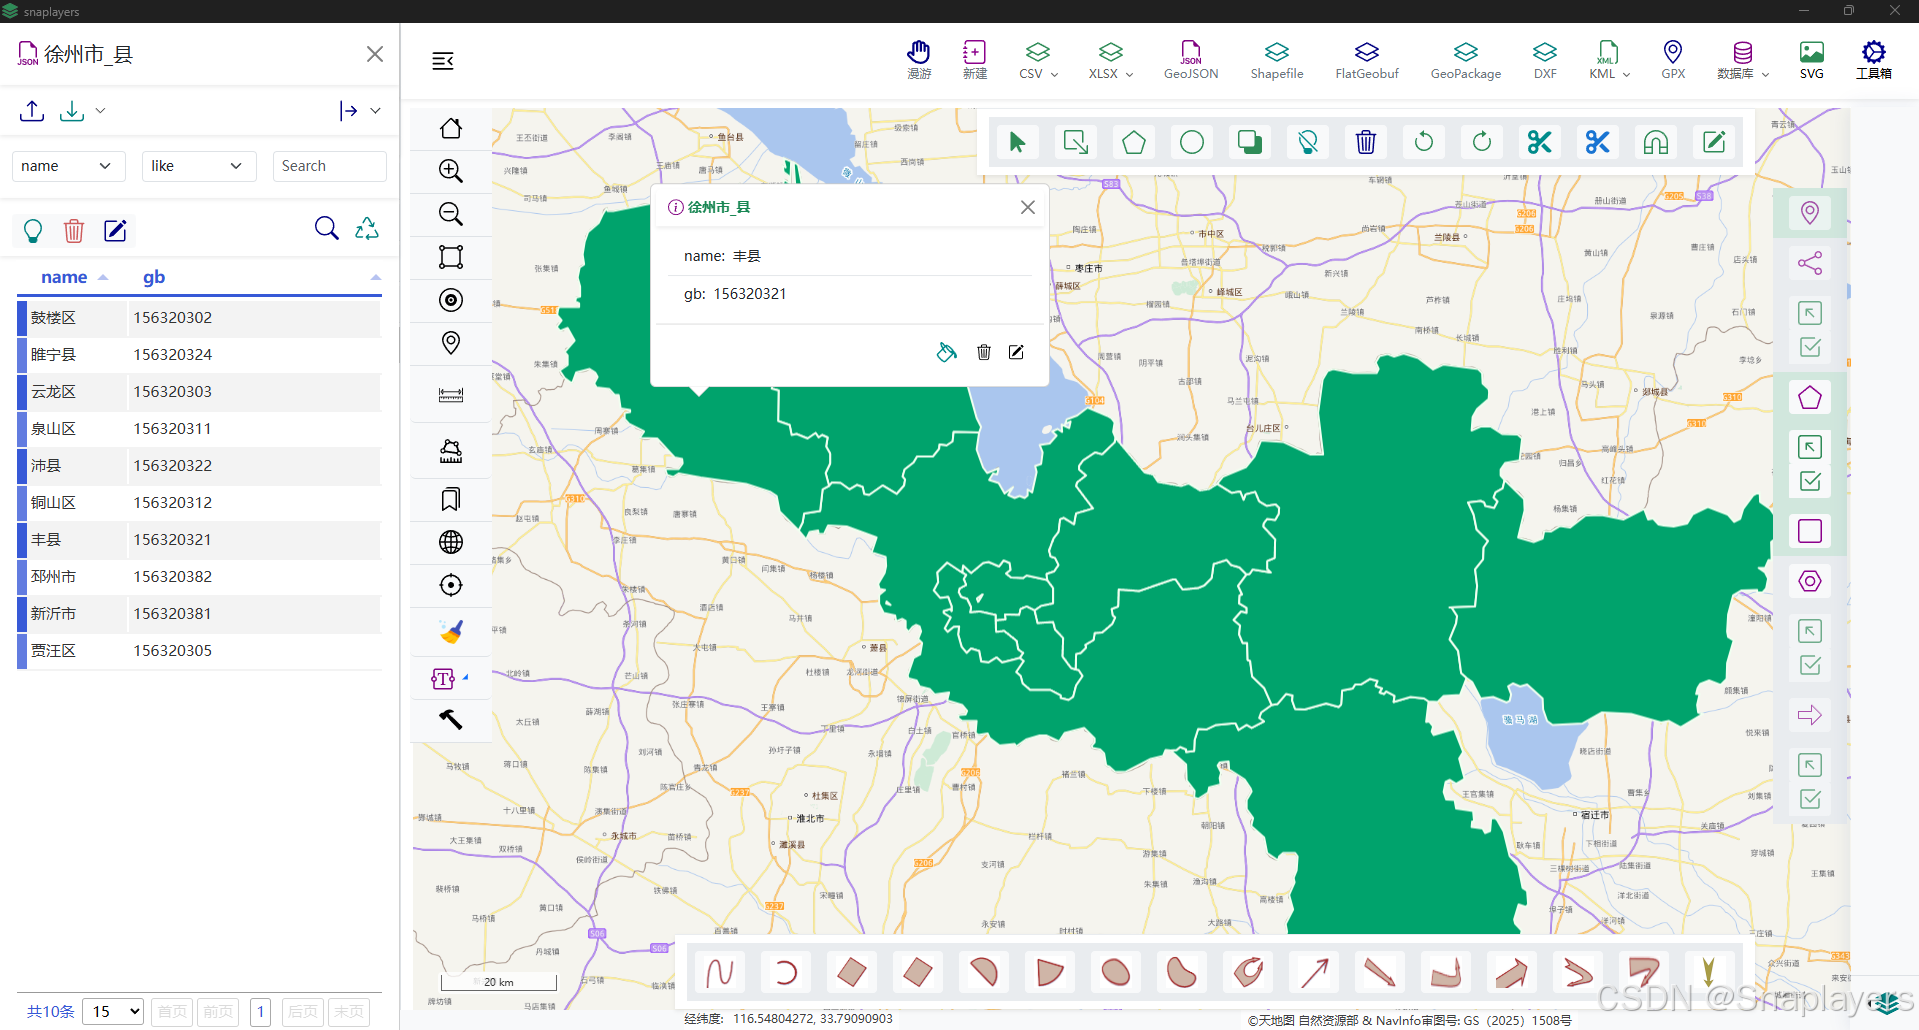Viewport: 1919px width, 1030px height.
Task: Expand XLSX dropdown menu
Action: click(1111, 60)
